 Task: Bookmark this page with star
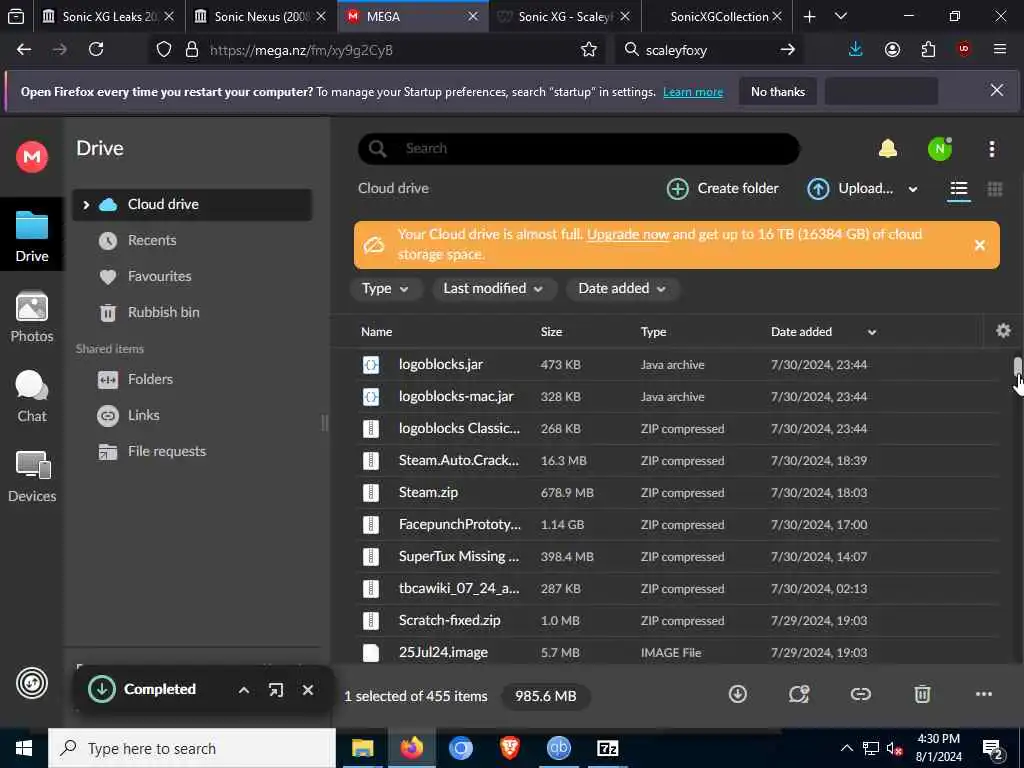point(588,50)
